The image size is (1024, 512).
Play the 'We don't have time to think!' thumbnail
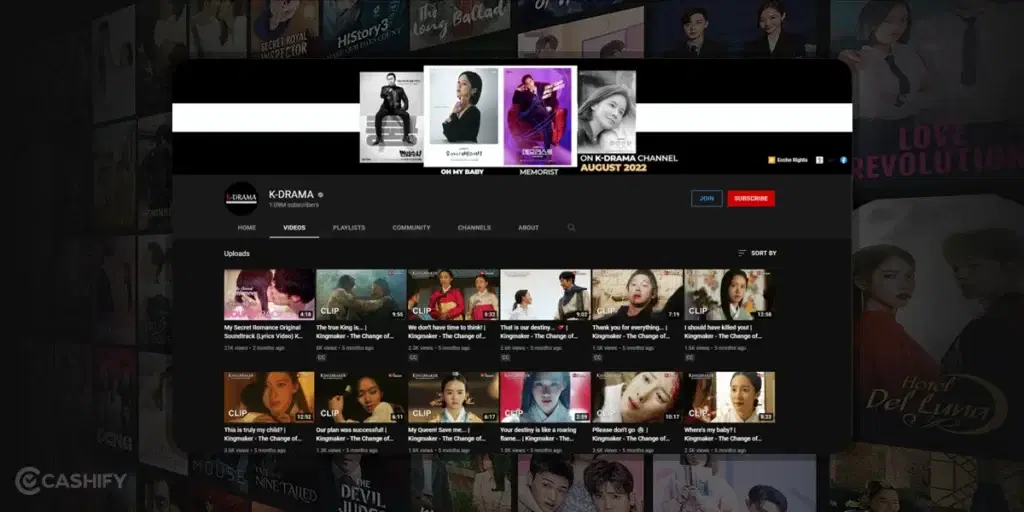(x=453, y=295)
